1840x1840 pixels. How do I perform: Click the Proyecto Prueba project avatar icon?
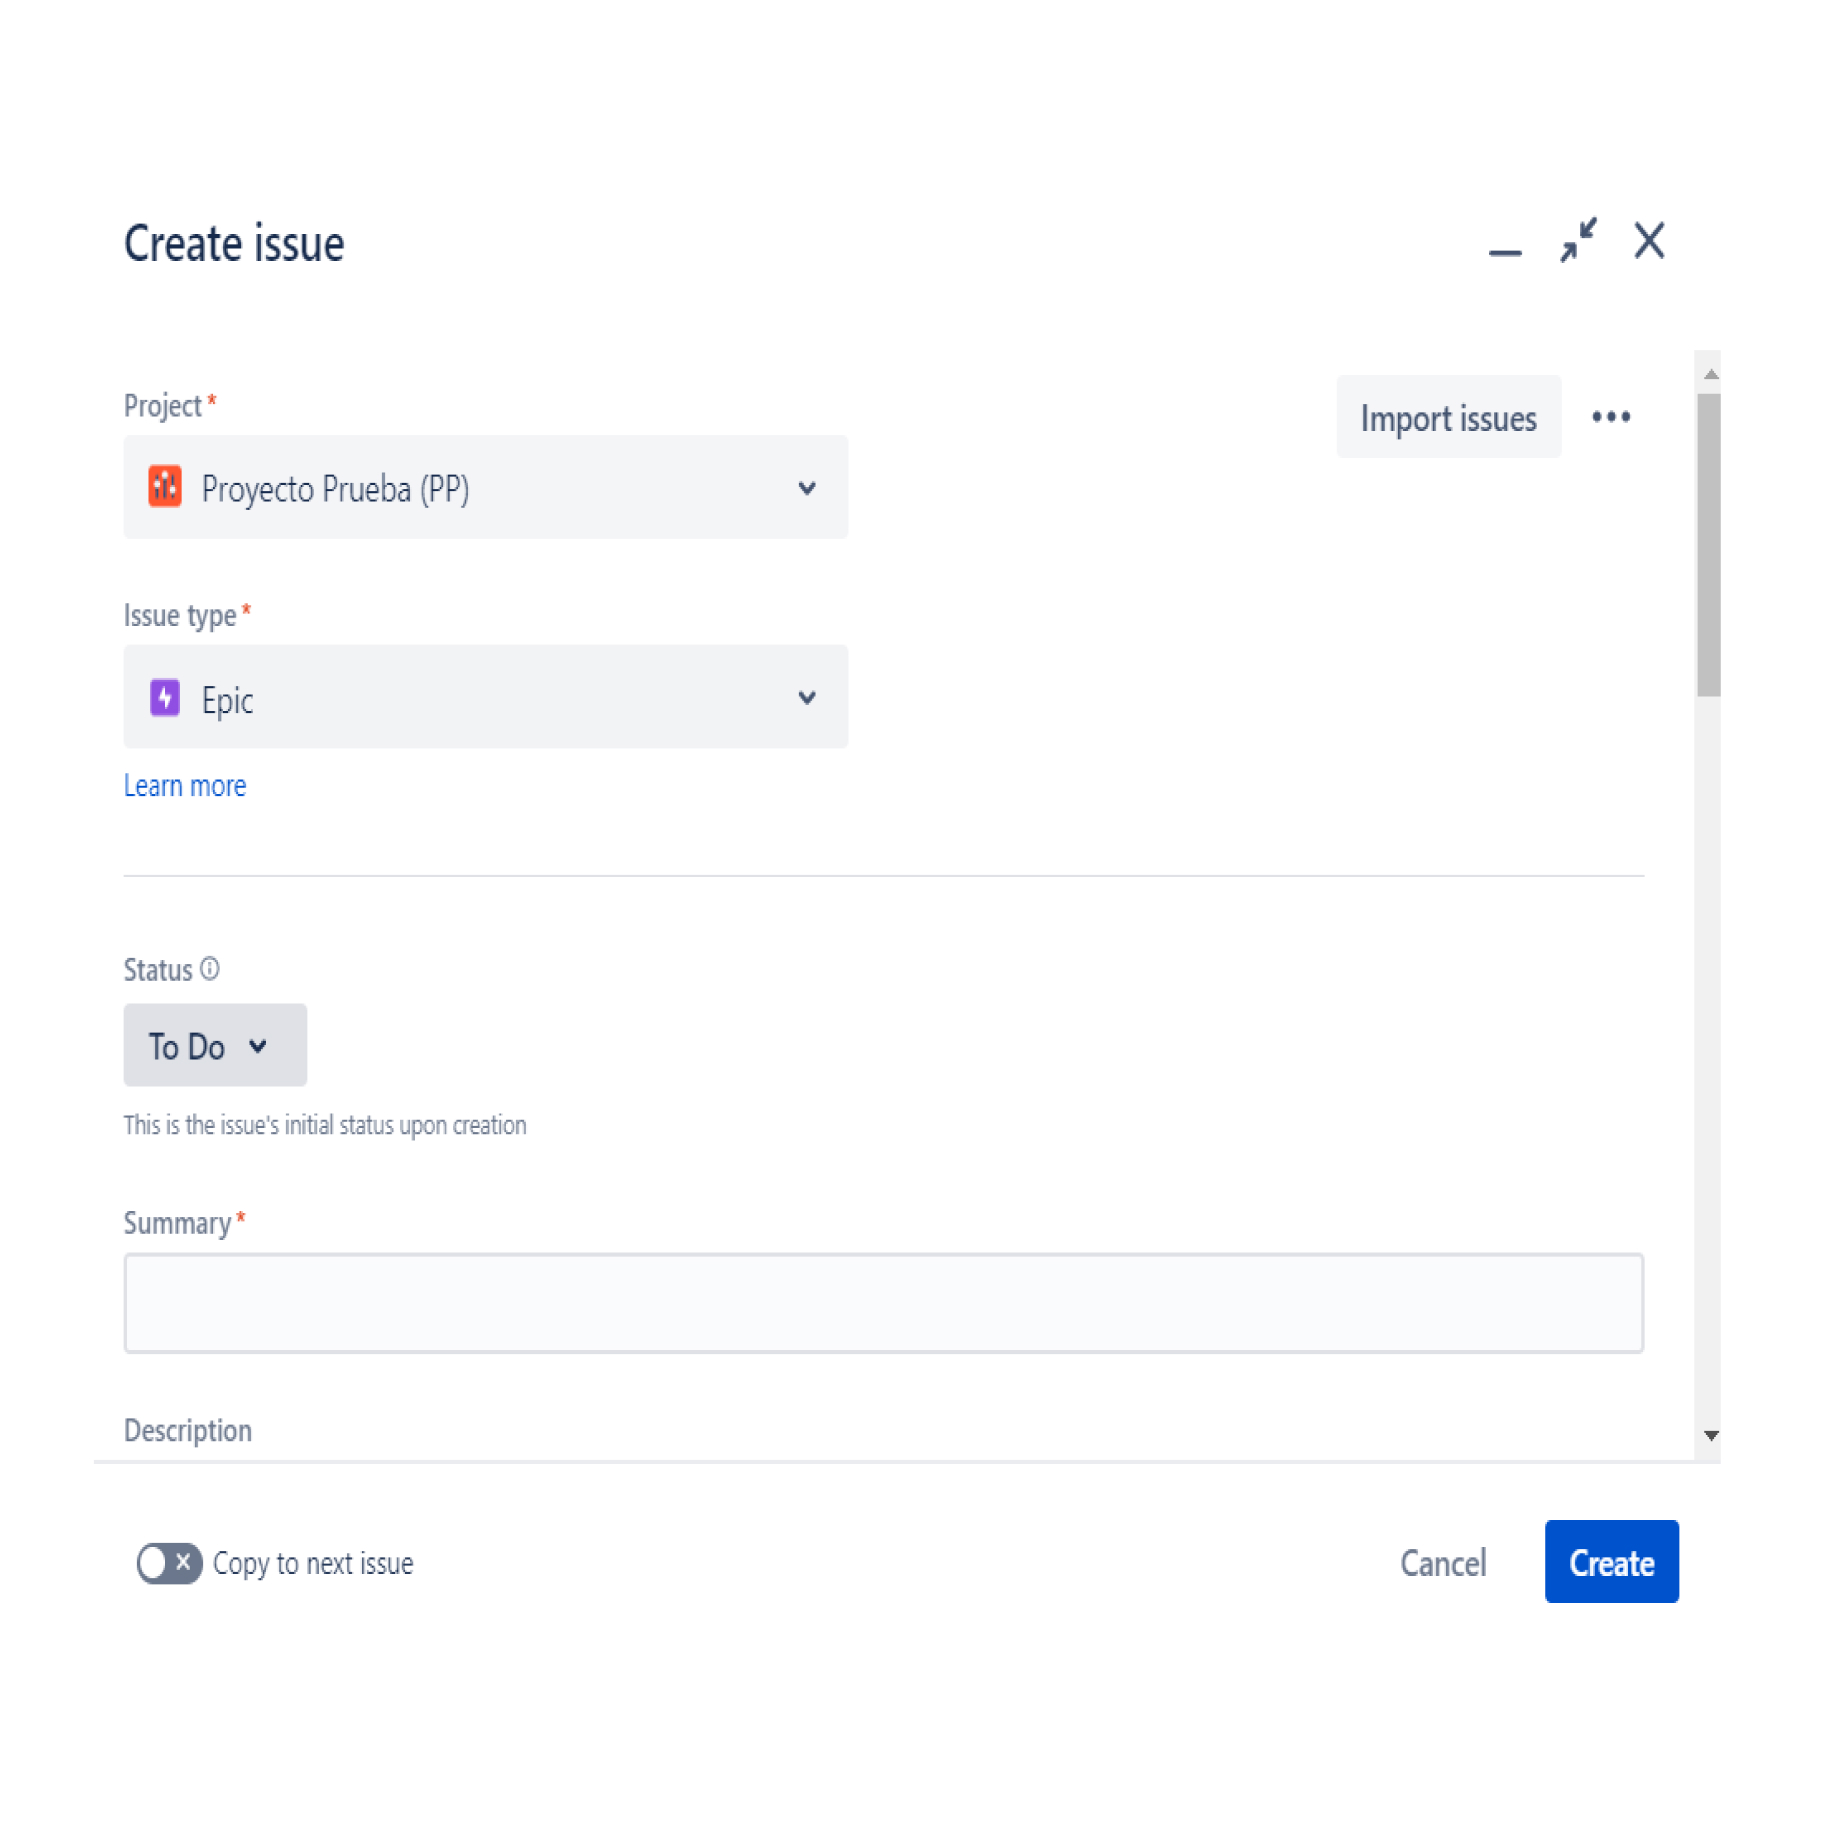tap(165, 487)
